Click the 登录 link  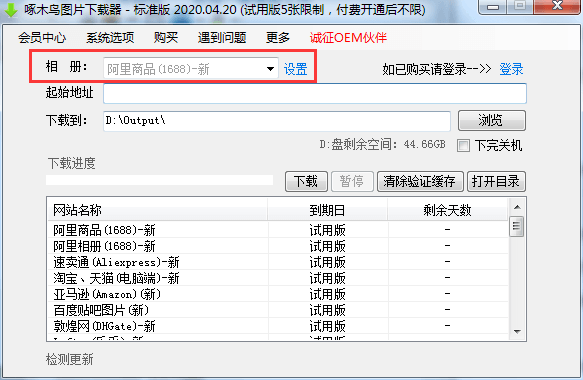[x=511, y=69]
